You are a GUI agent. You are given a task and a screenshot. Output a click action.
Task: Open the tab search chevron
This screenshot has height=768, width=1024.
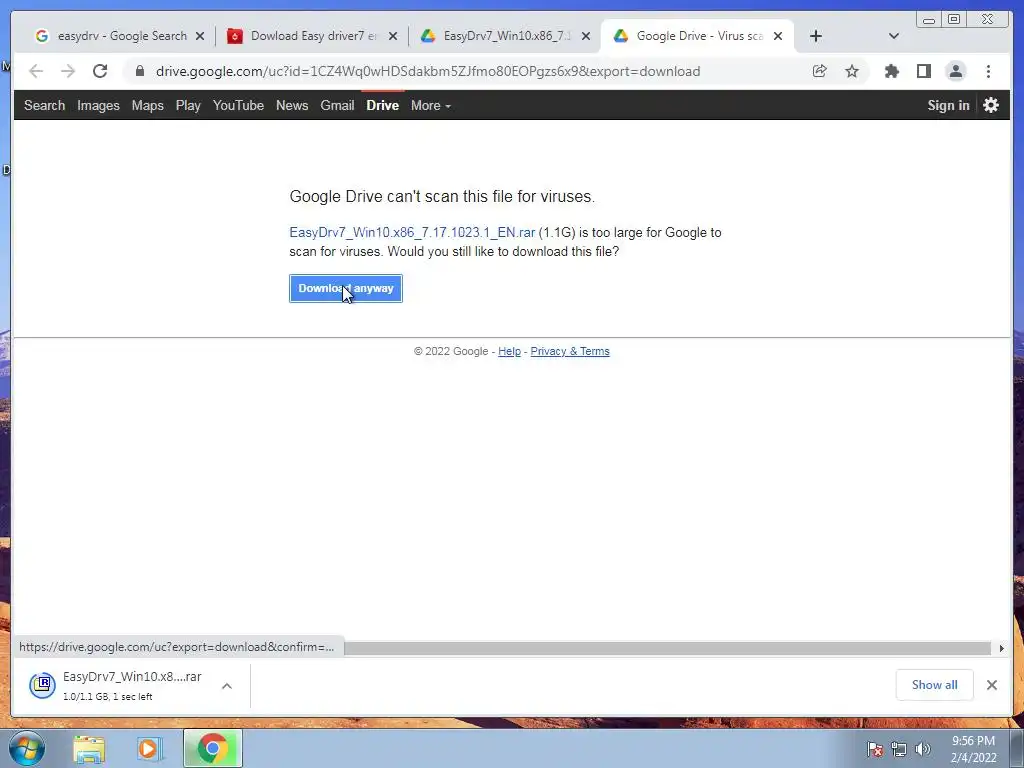coord(894,36)
